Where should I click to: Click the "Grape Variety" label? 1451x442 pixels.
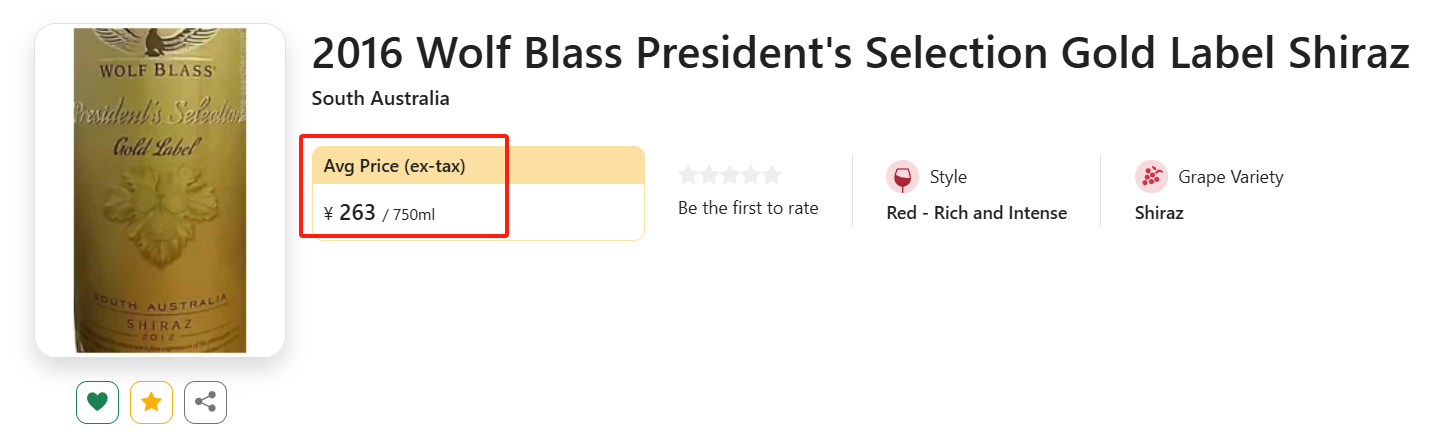[x=1231, y=177]
